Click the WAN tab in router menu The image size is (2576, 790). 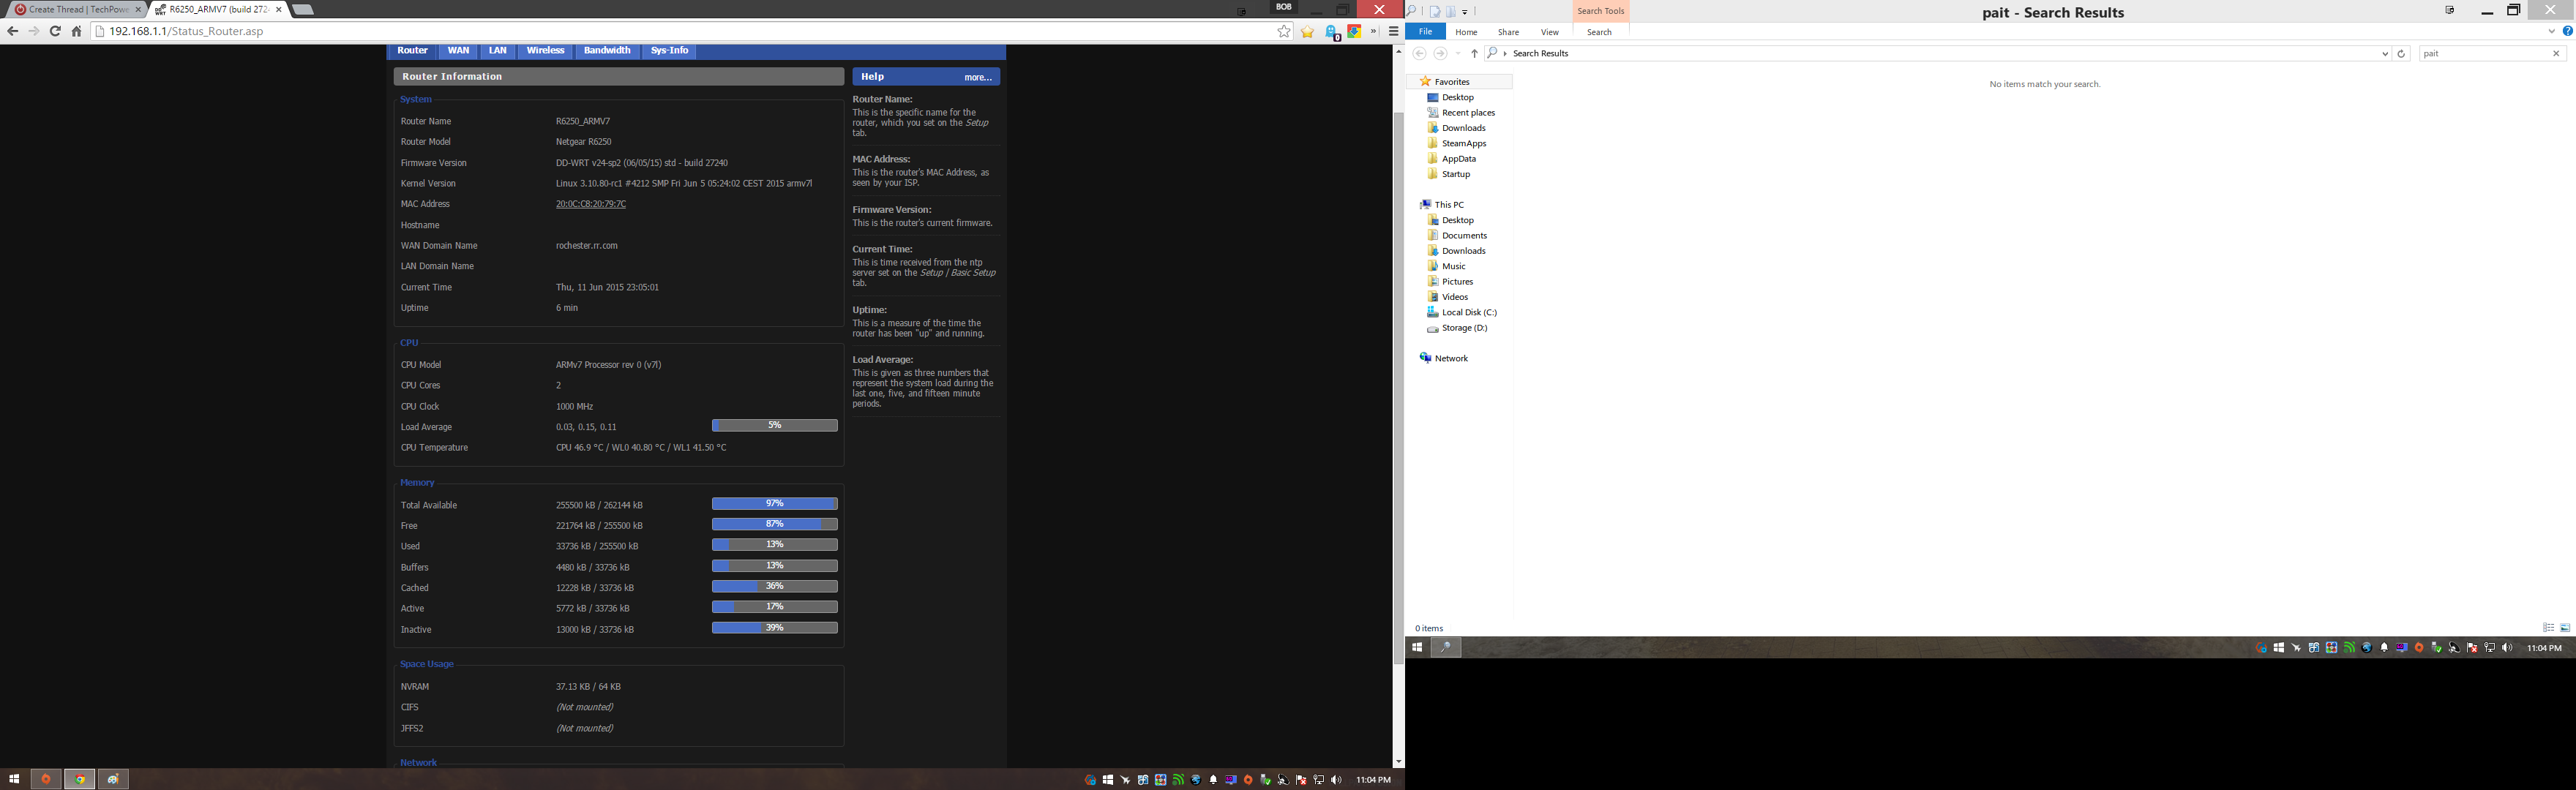tap(457, 49)
